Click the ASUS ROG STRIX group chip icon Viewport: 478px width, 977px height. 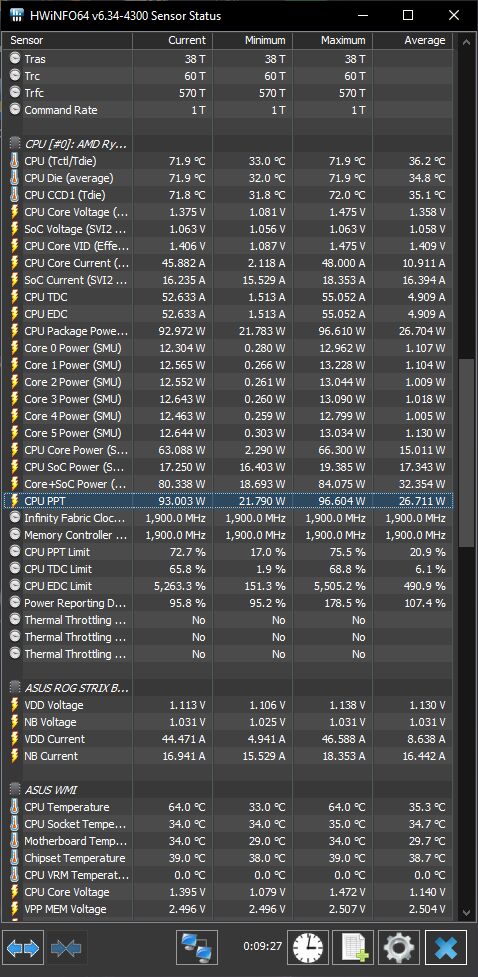click(15, 688)
